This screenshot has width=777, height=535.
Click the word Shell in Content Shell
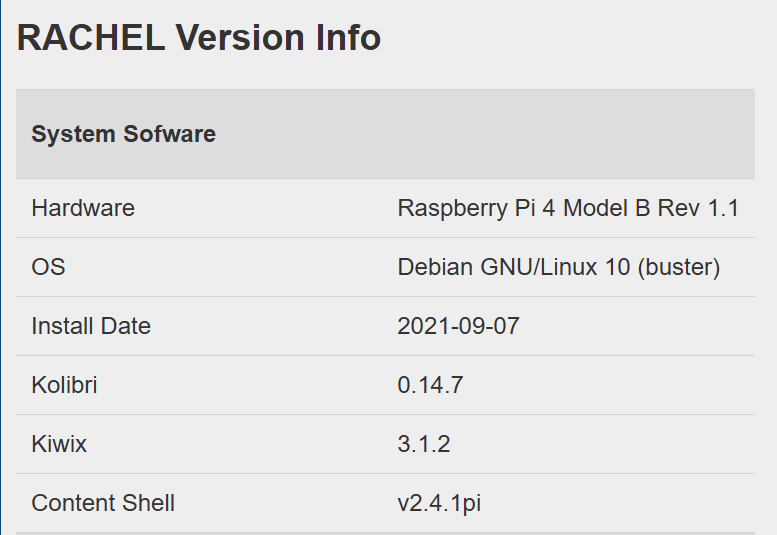click(149, 503)
